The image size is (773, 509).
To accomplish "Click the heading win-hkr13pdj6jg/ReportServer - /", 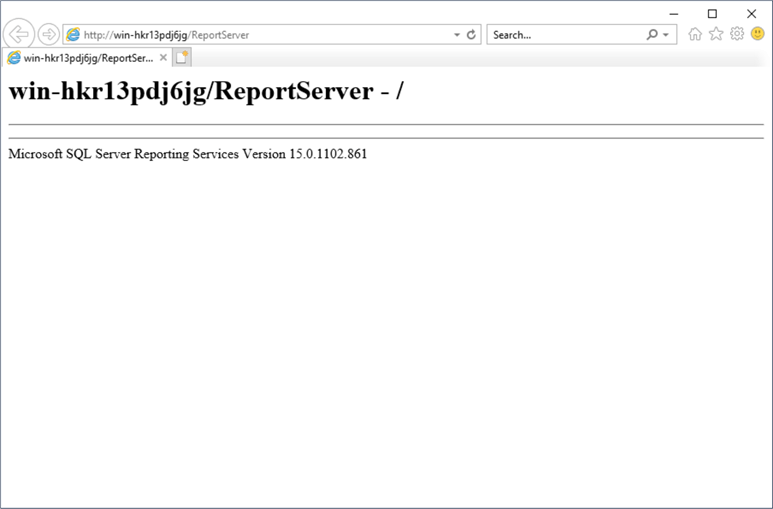I will point(206,91).
